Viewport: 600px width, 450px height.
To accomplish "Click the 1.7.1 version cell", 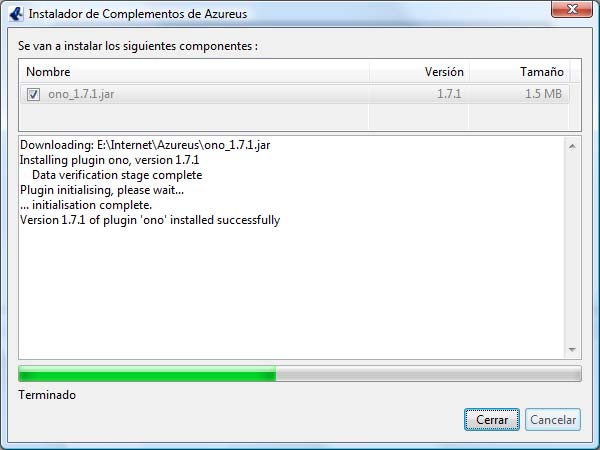I will pos(449,94).
